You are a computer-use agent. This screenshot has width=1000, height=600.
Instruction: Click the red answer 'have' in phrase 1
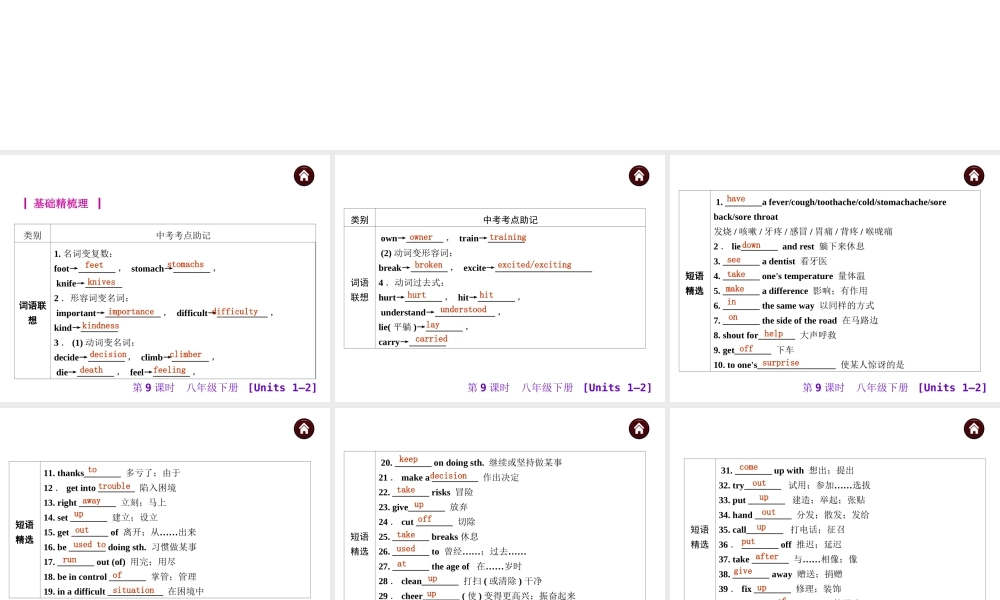pyautogui.click(x=735, y=199)
